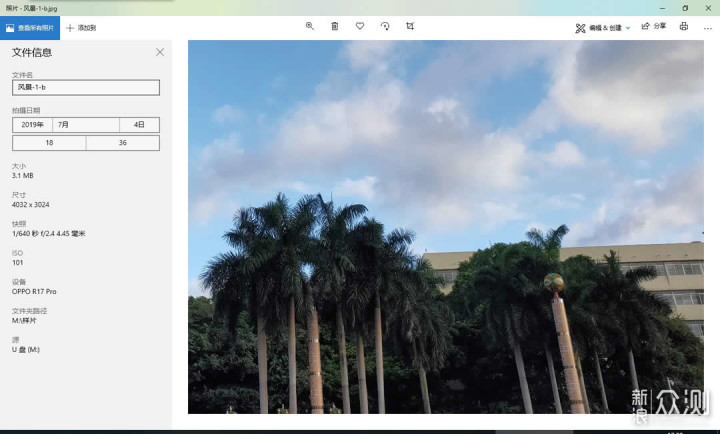720x434 pixels.
Task: Rotate the photo clockwise
Action: click(x=385, y=26)
